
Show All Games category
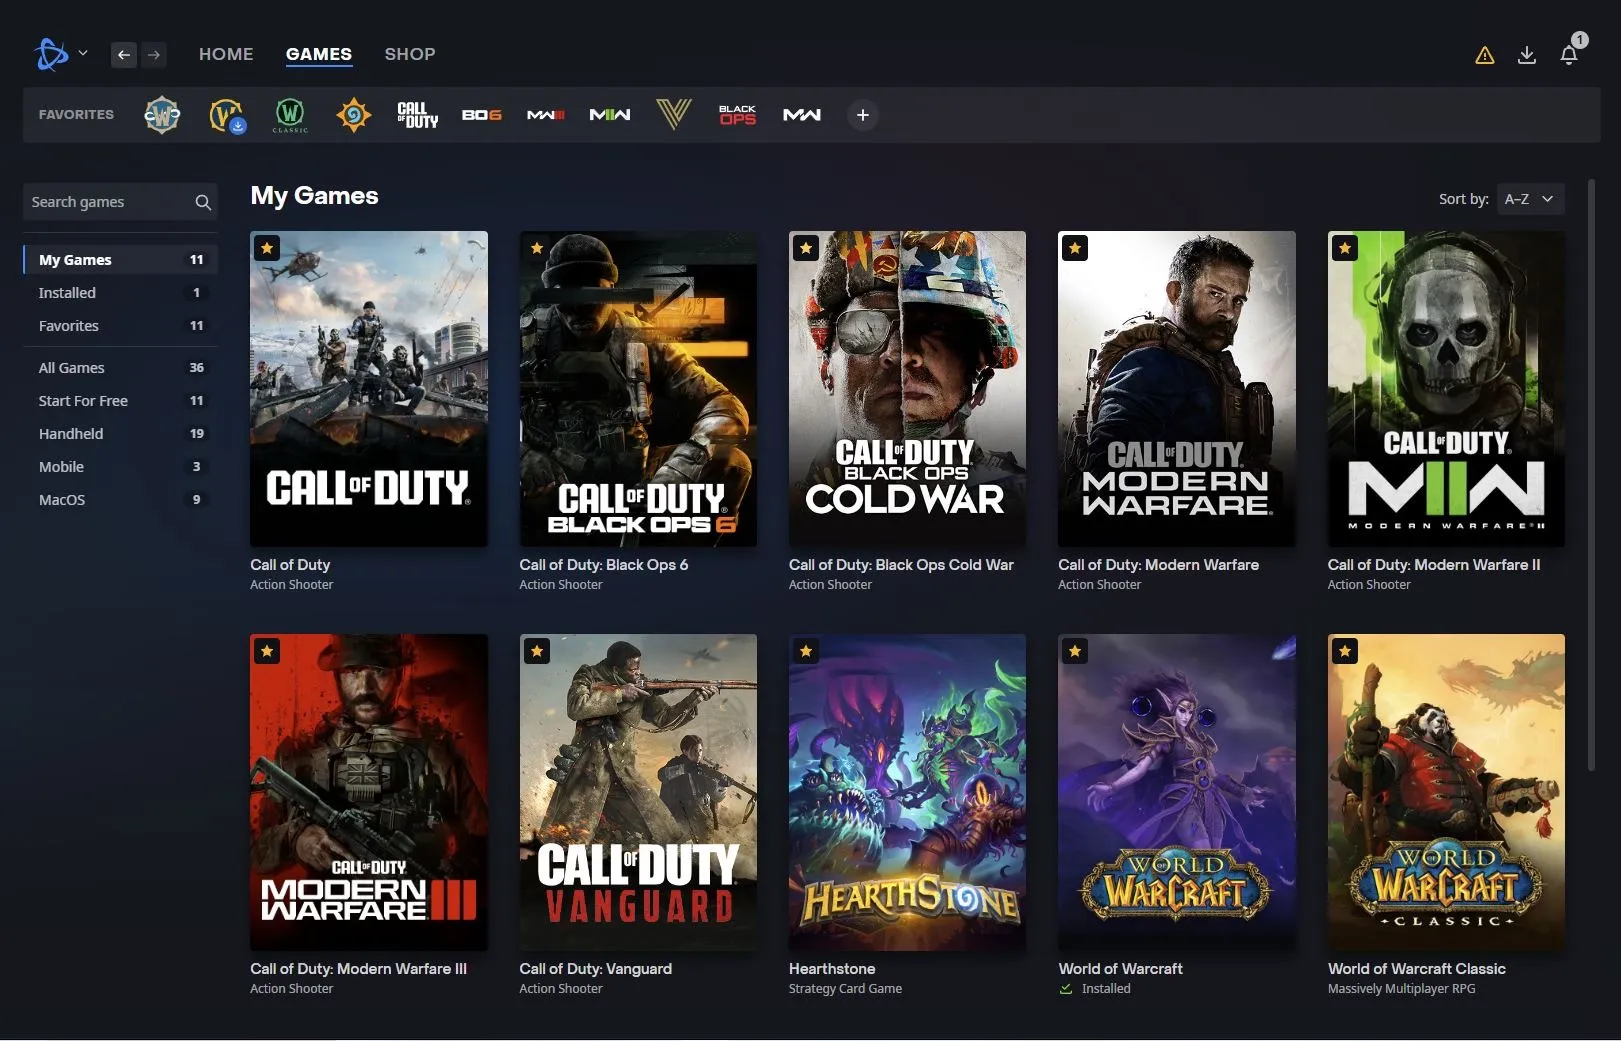(x=120, y=368)
